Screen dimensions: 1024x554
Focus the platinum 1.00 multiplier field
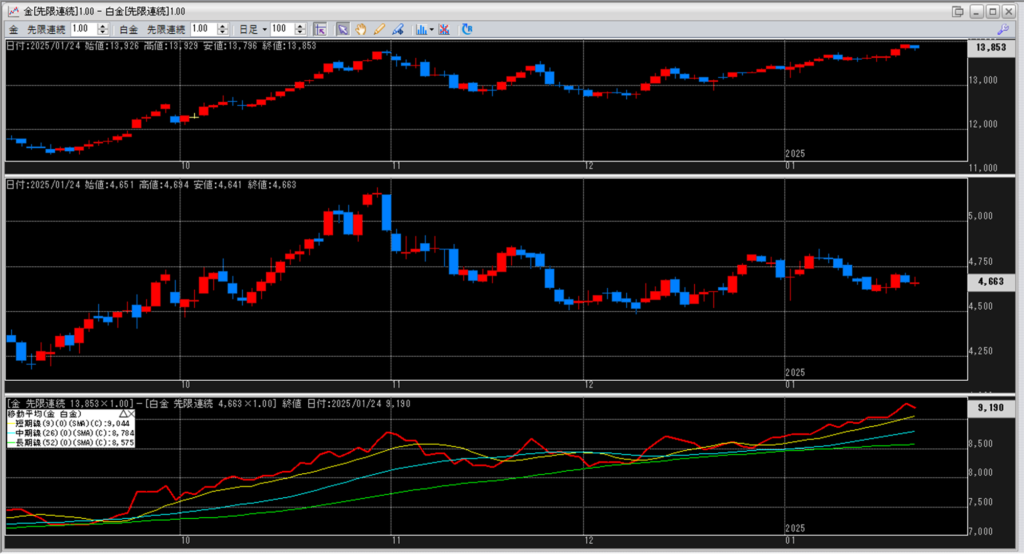coord(204,29)
